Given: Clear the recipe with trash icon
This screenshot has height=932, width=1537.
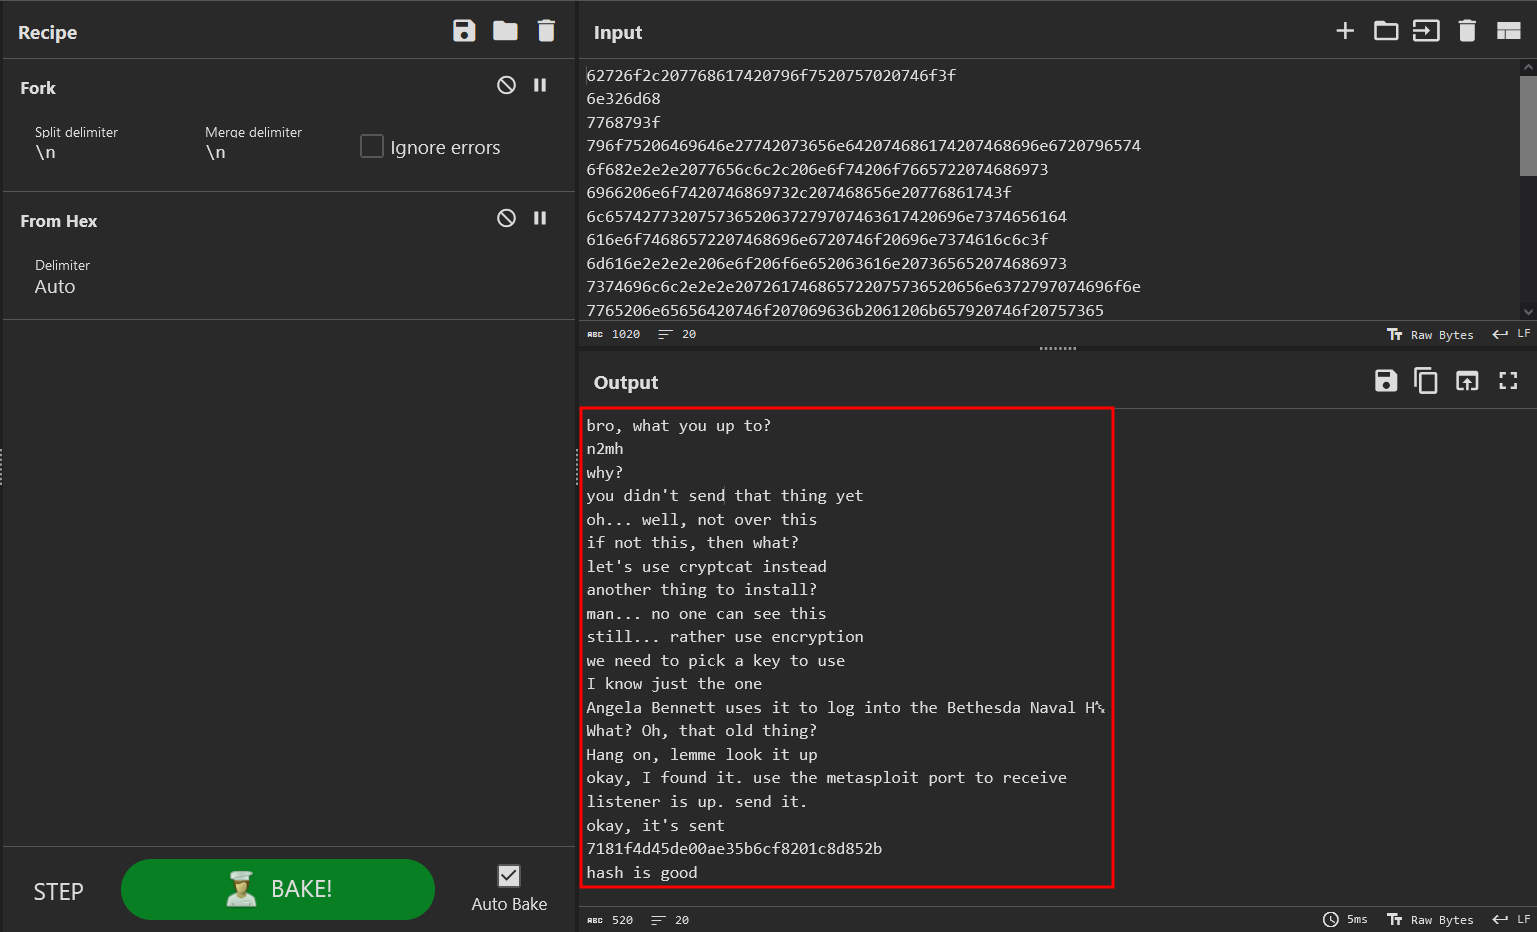Looking at the screenshot, I should coord(546,31).
